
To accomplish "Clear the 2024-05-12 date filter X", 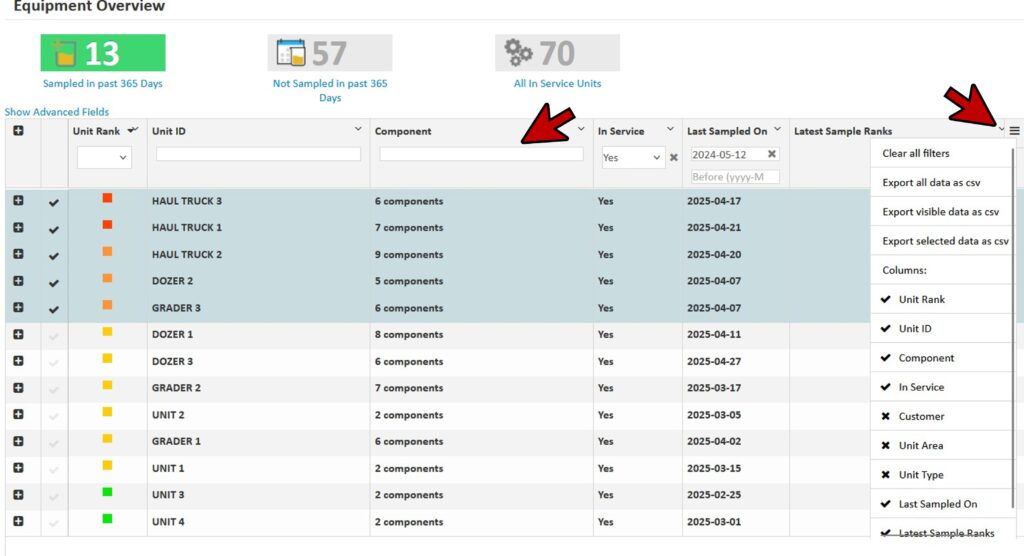I will pyautogui.click(x=772, y=154).
